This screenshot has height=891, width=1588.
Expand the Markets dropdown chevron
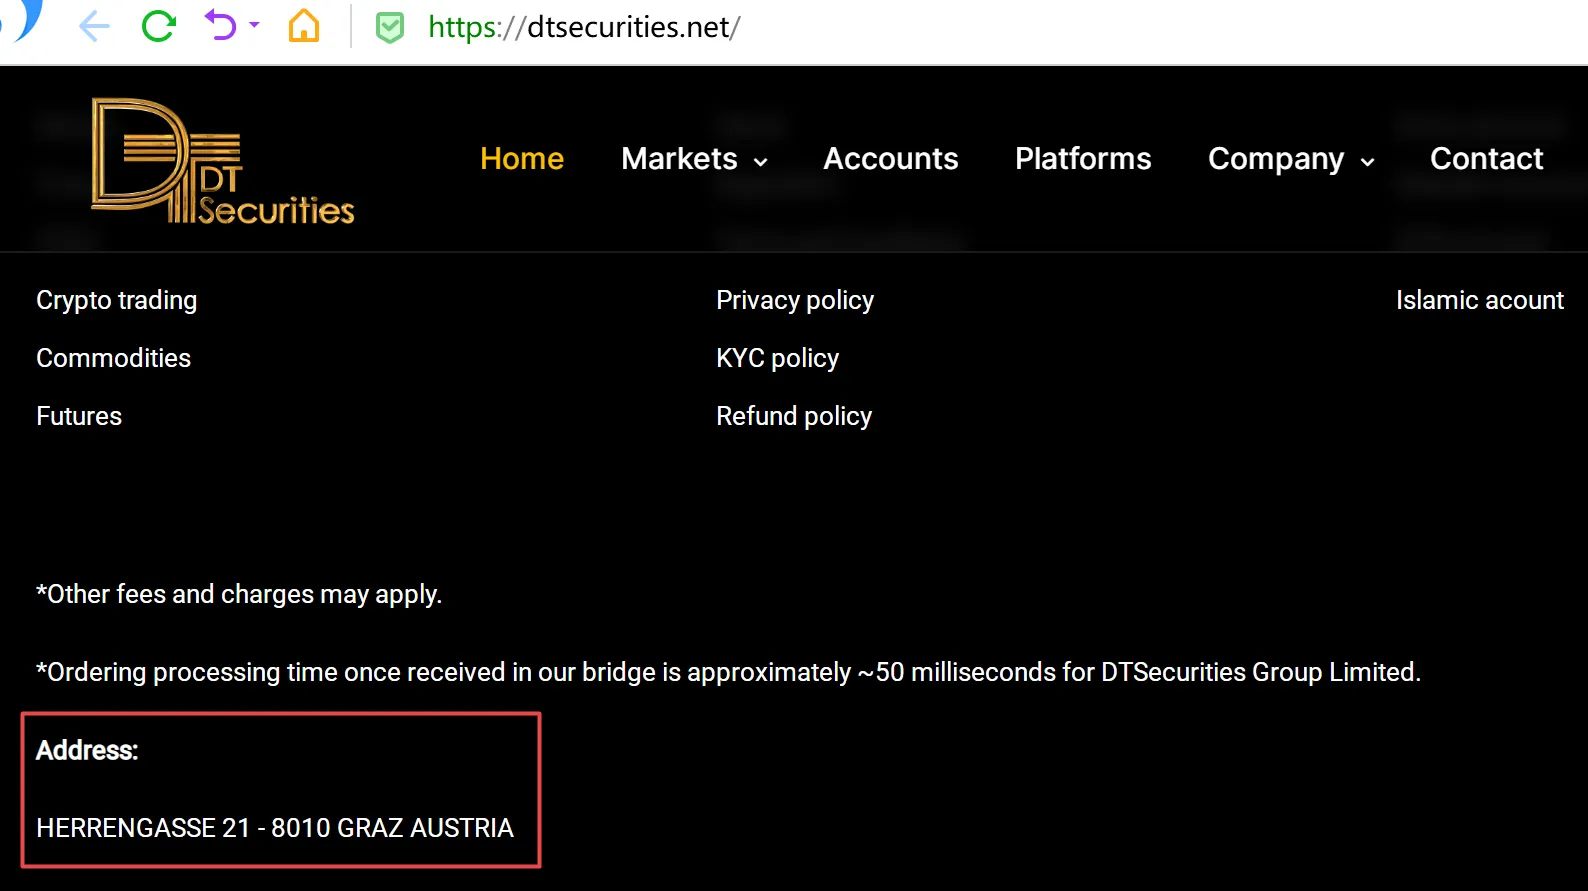pyautogui.click(x=761, y=162)
